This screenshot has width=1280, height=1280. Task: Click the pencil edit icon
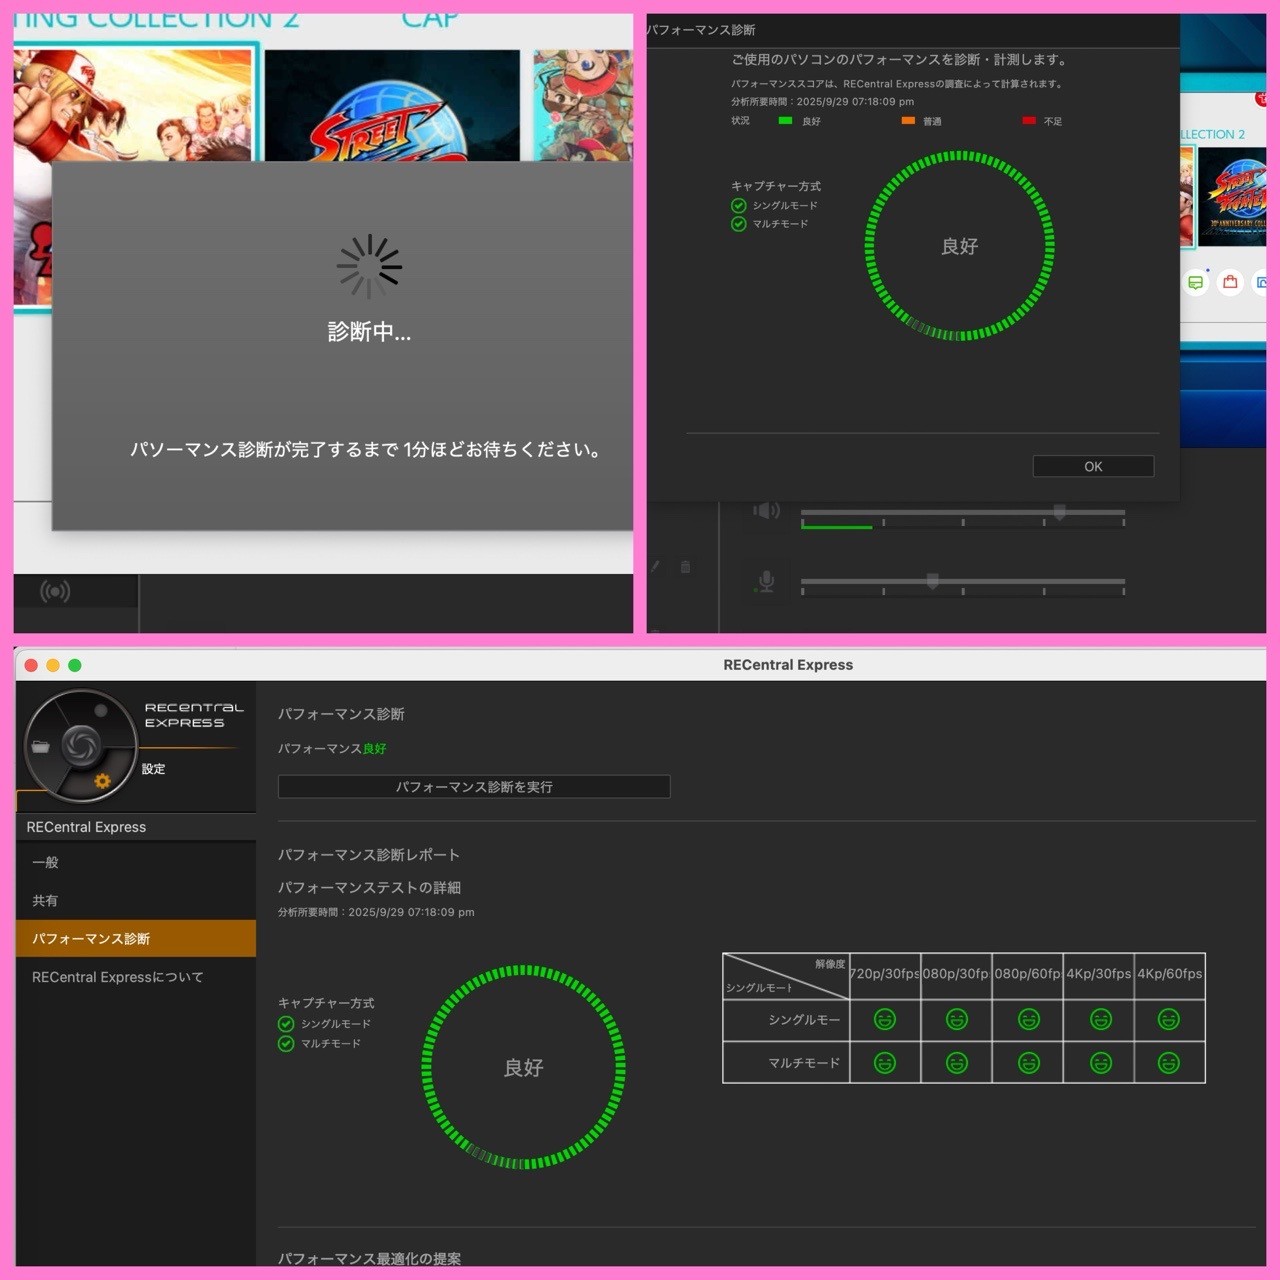[655, 567]
